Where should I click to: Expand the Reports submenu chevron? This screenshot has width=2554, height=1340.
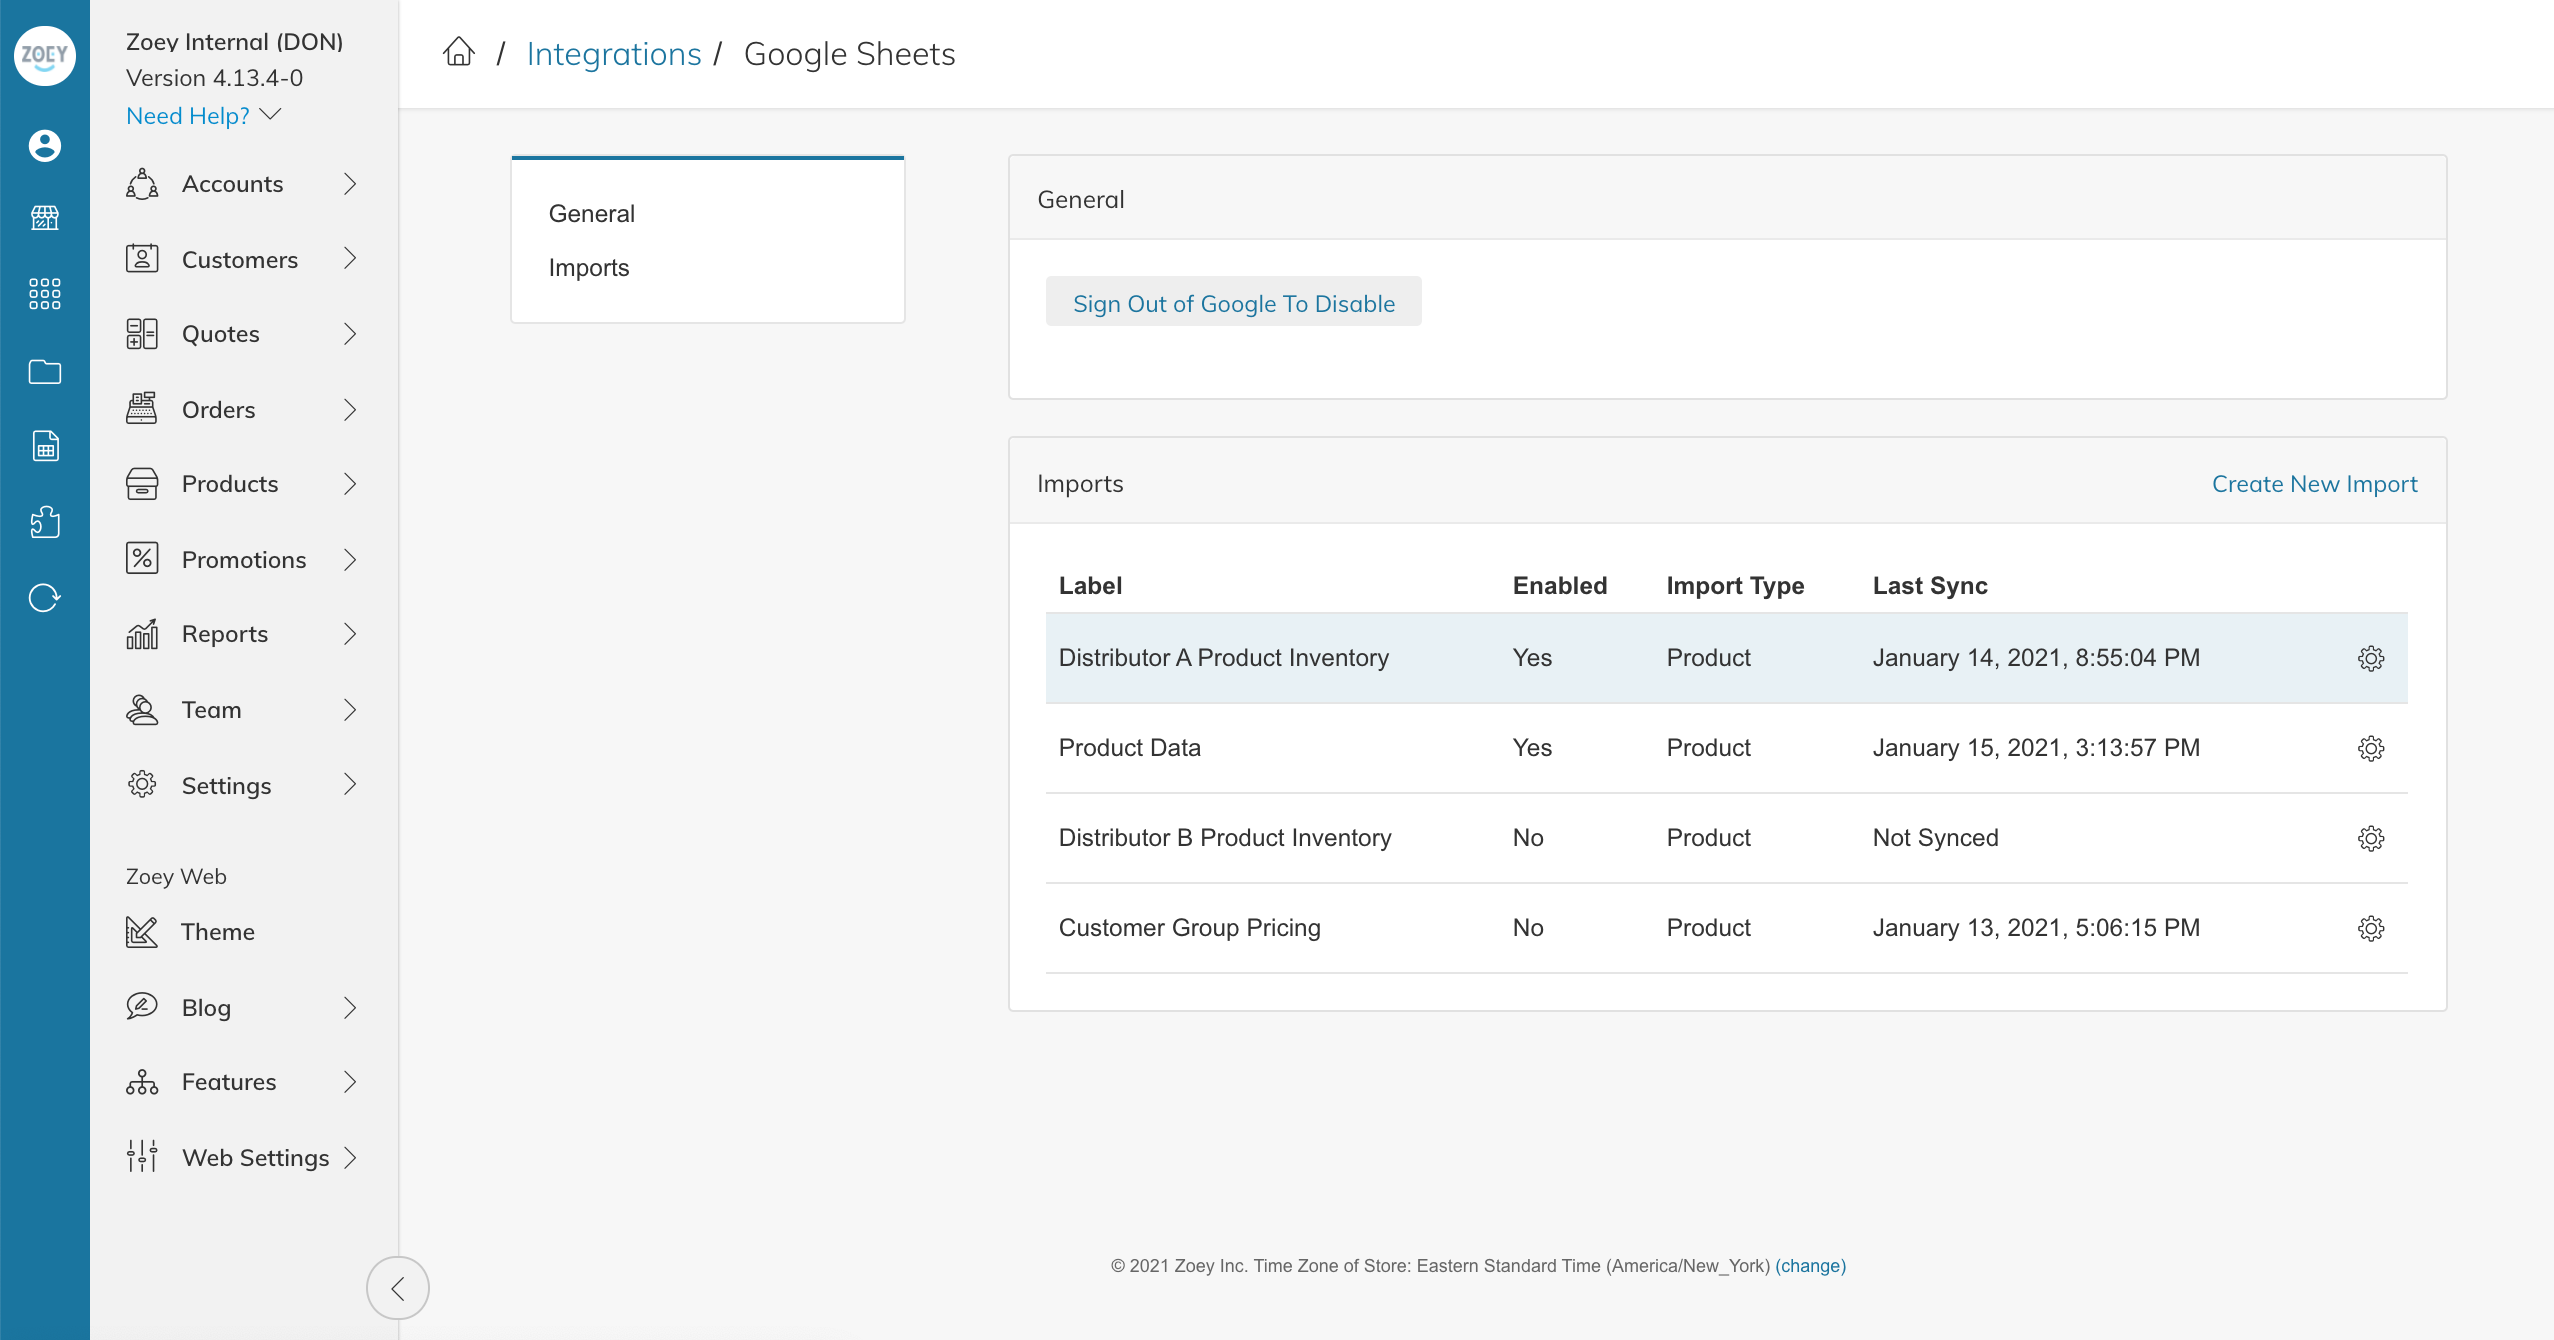point(350,634)
